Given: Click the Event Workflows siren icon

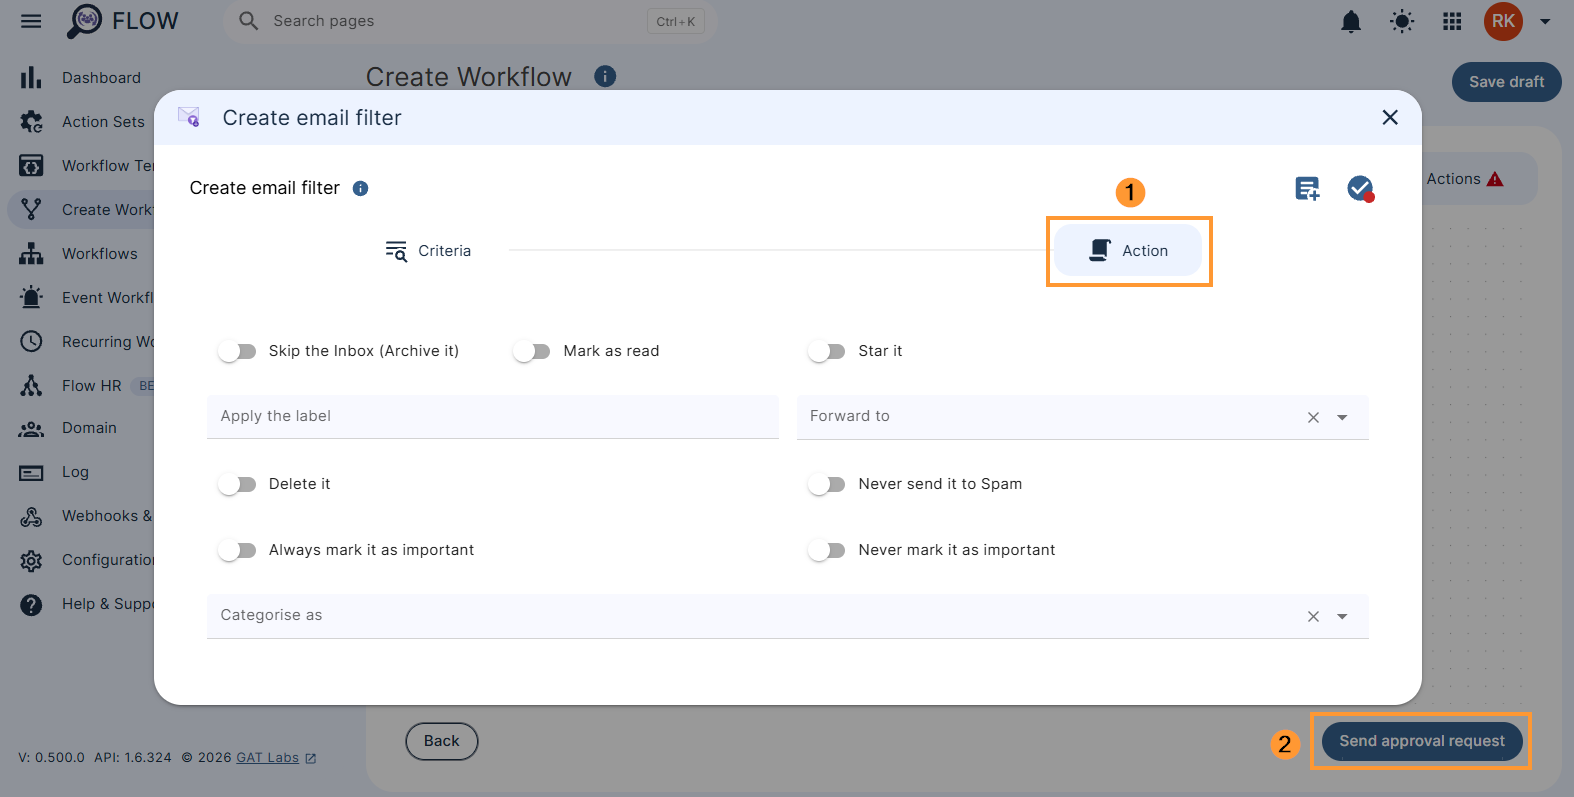Looking at the screenshot, I should tap(31, 298).
